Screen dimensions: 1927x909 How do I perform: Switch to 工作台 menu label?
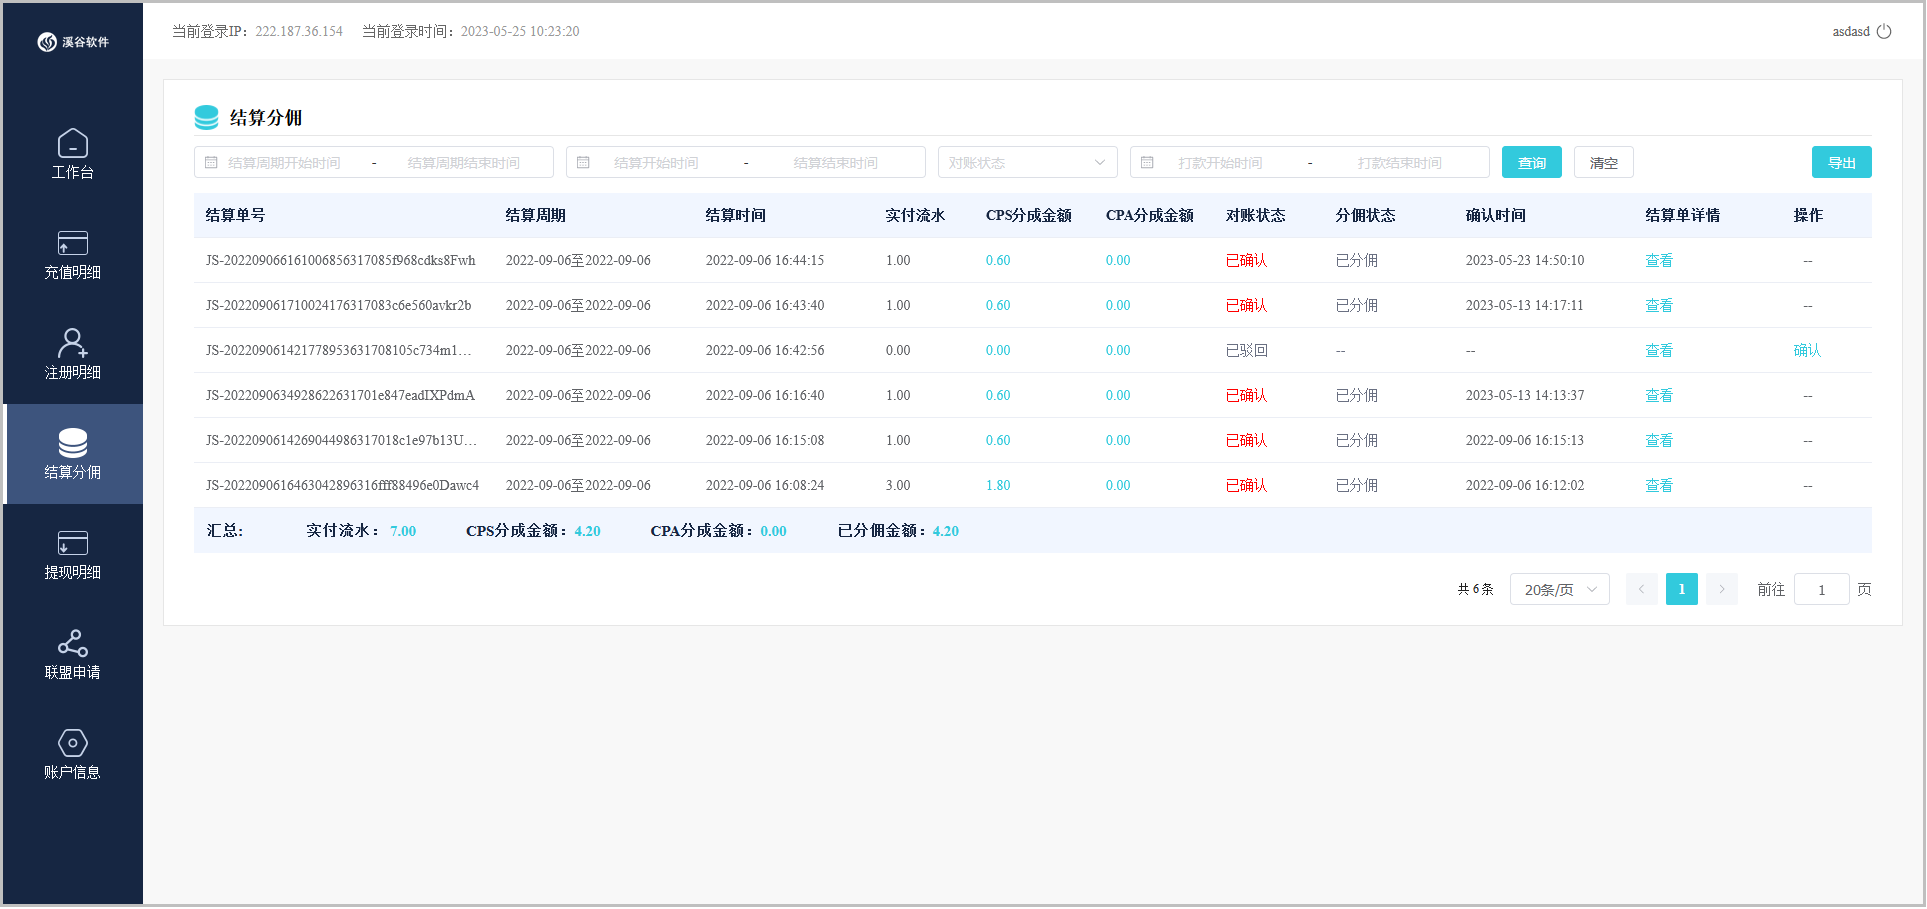pos(73,172)
